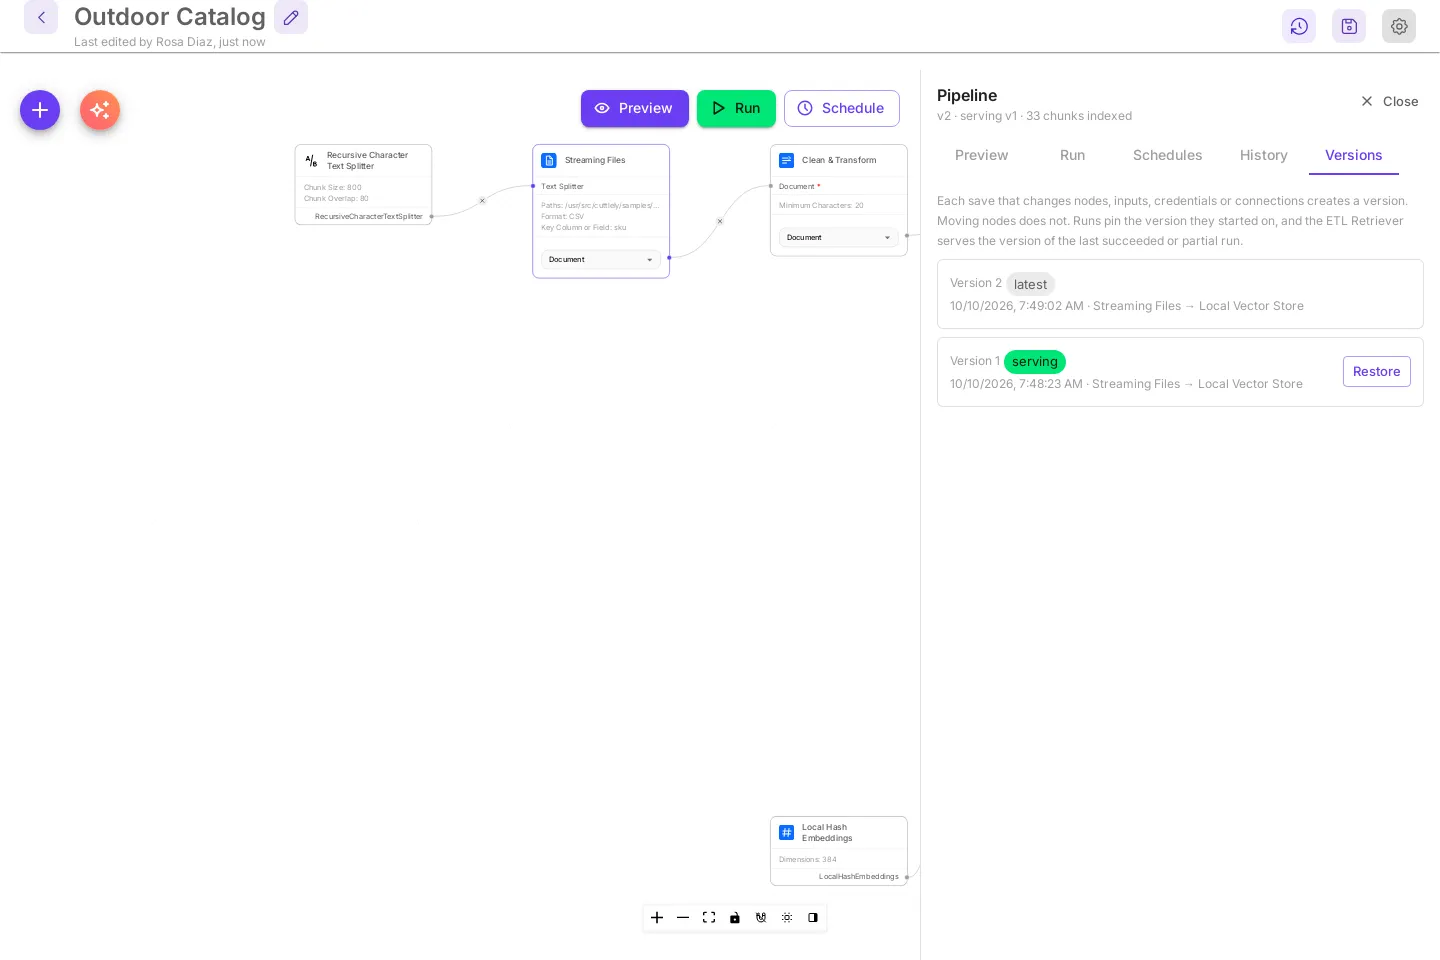Click Version 1 timestamp 7:48:23 AM

(1016, 384)
